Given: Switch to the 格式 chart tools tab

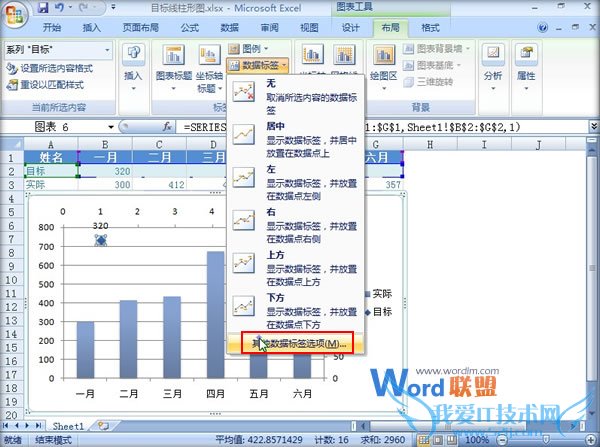Looking at the screenshot, I should 430,28.
